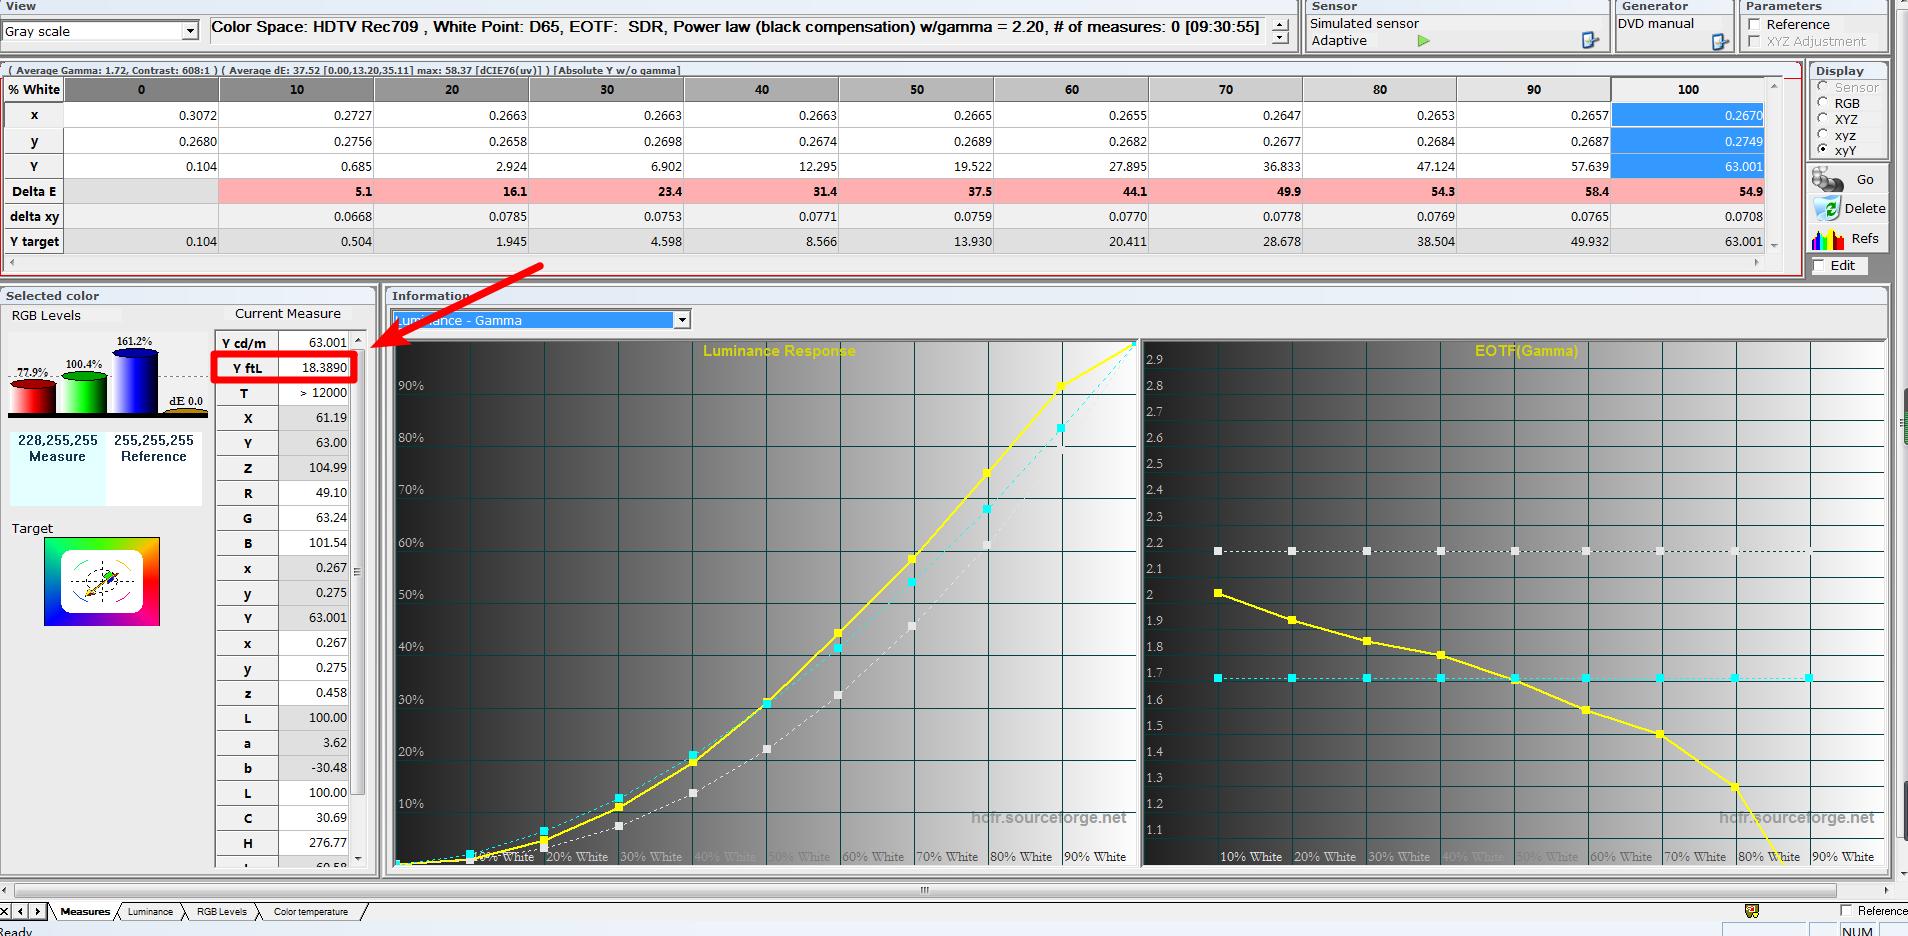This screenshot has height=936, width=1908.
Task: Click the Y cd/m value 63.001
Action: coord(314,343)
